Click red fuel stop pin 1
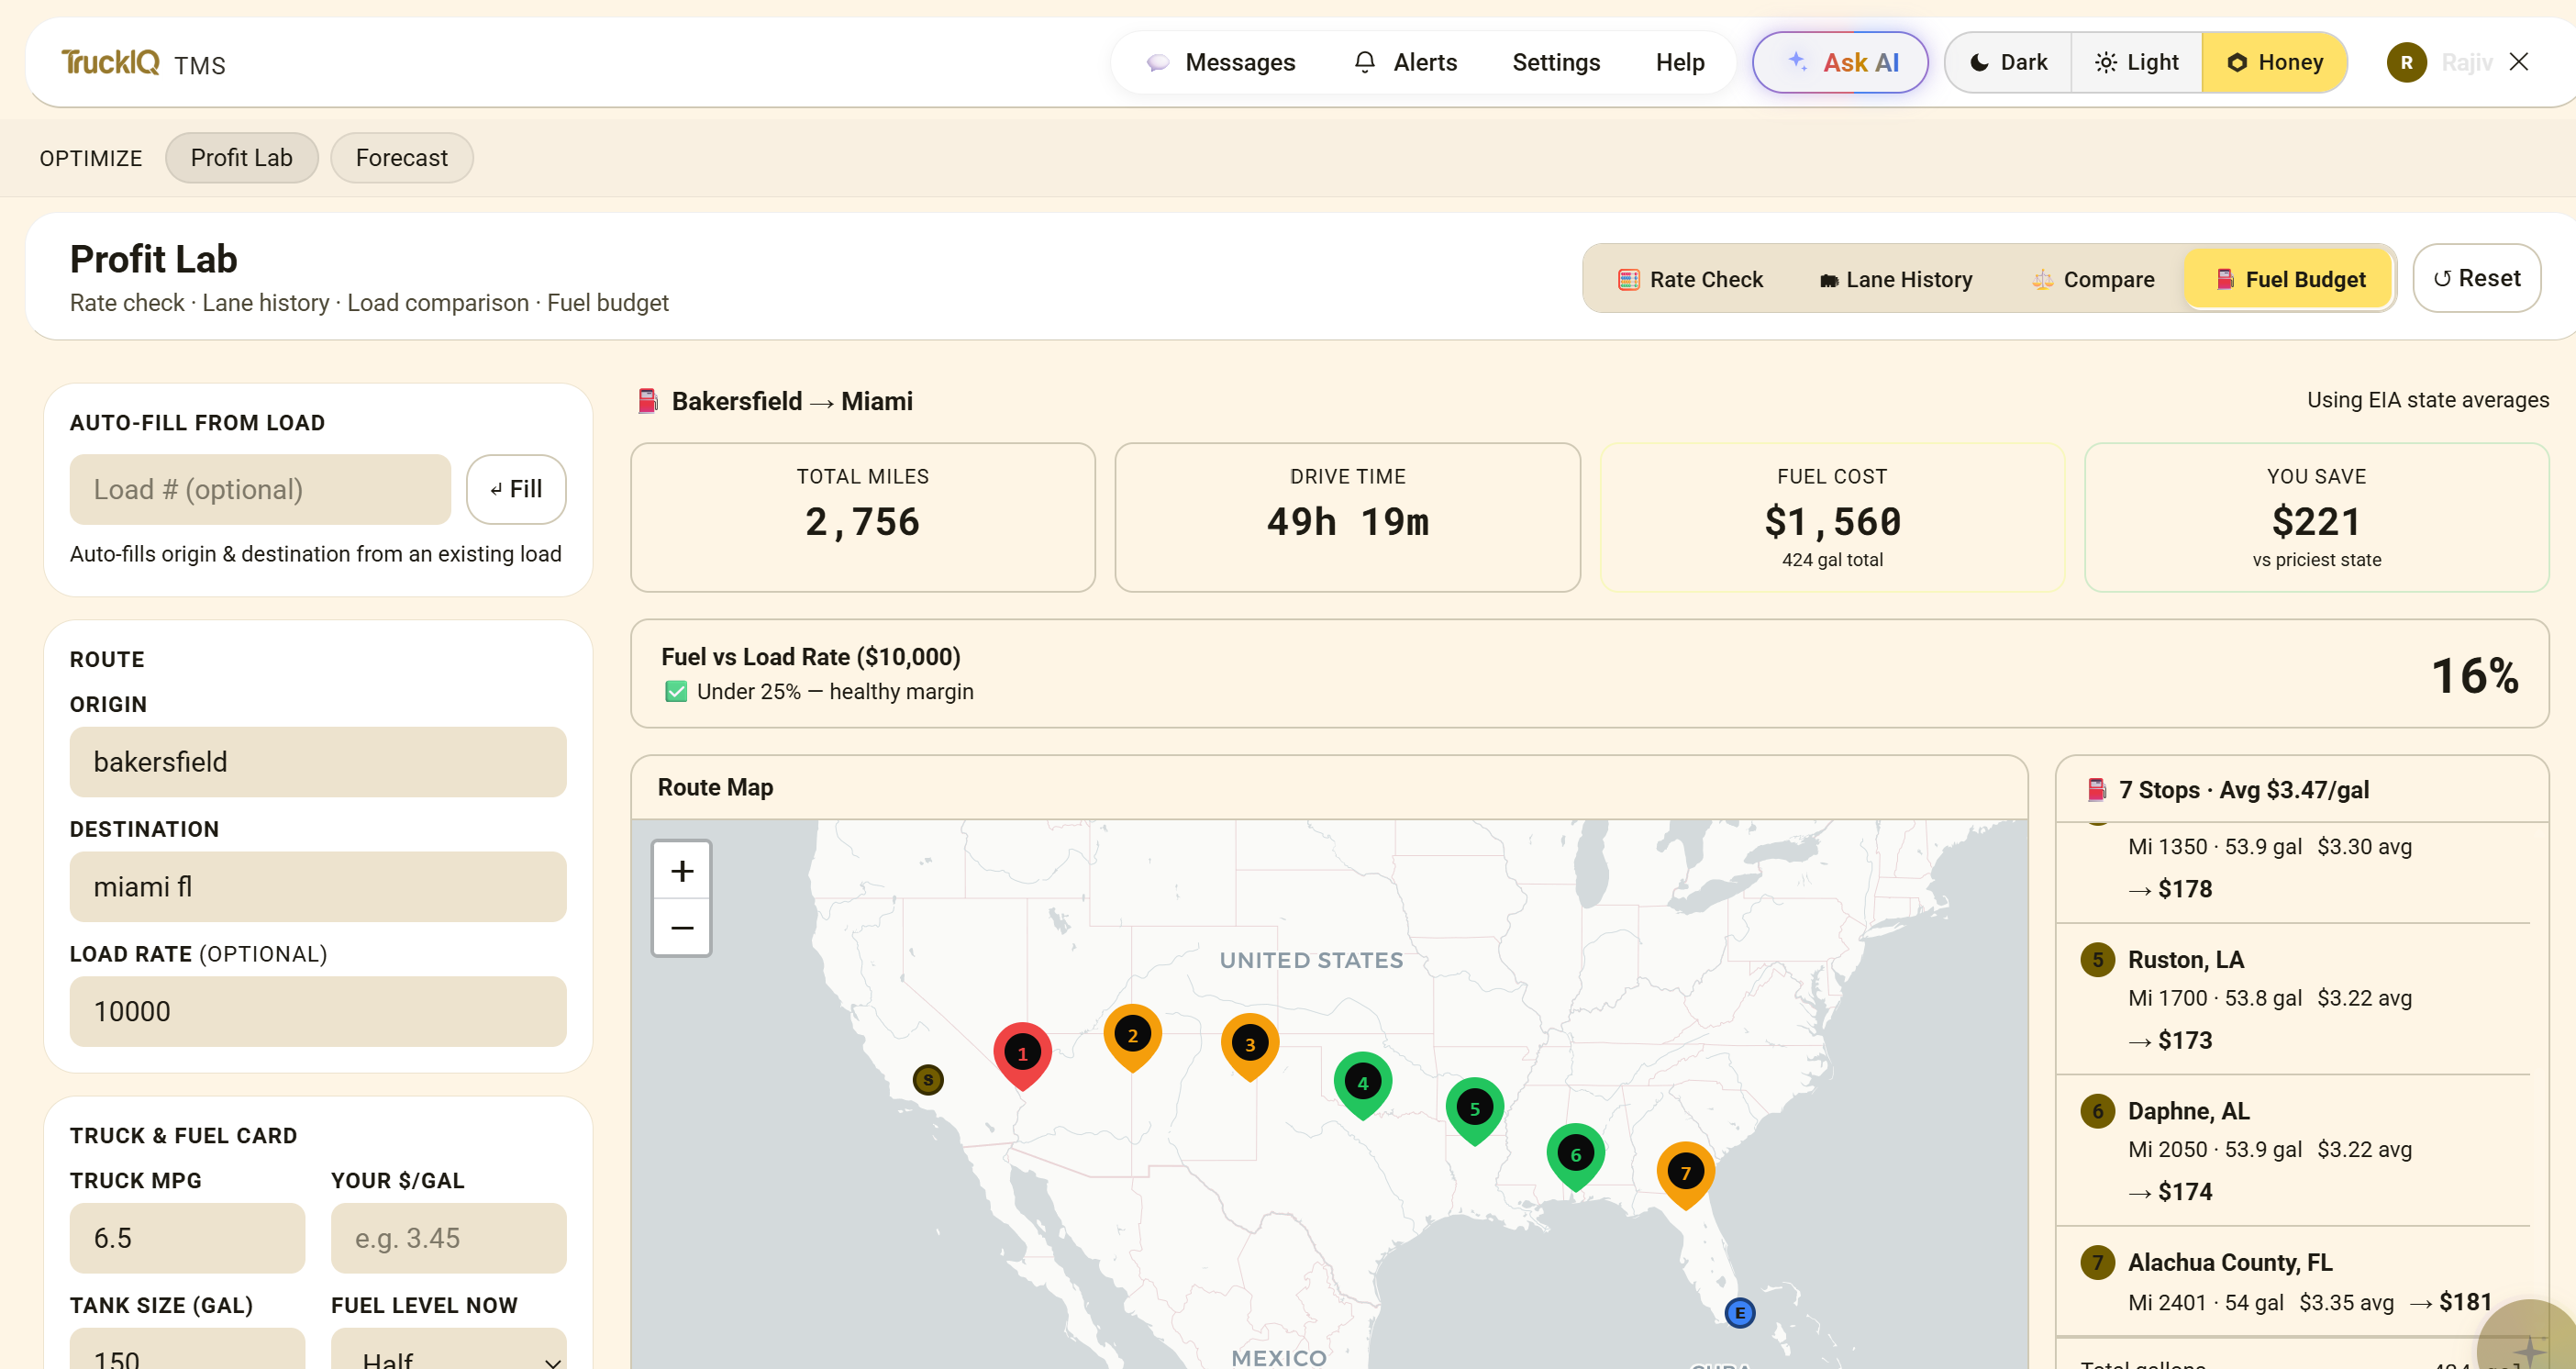Viewport: 2576px width, 1369px height. pos(1022,1054)
